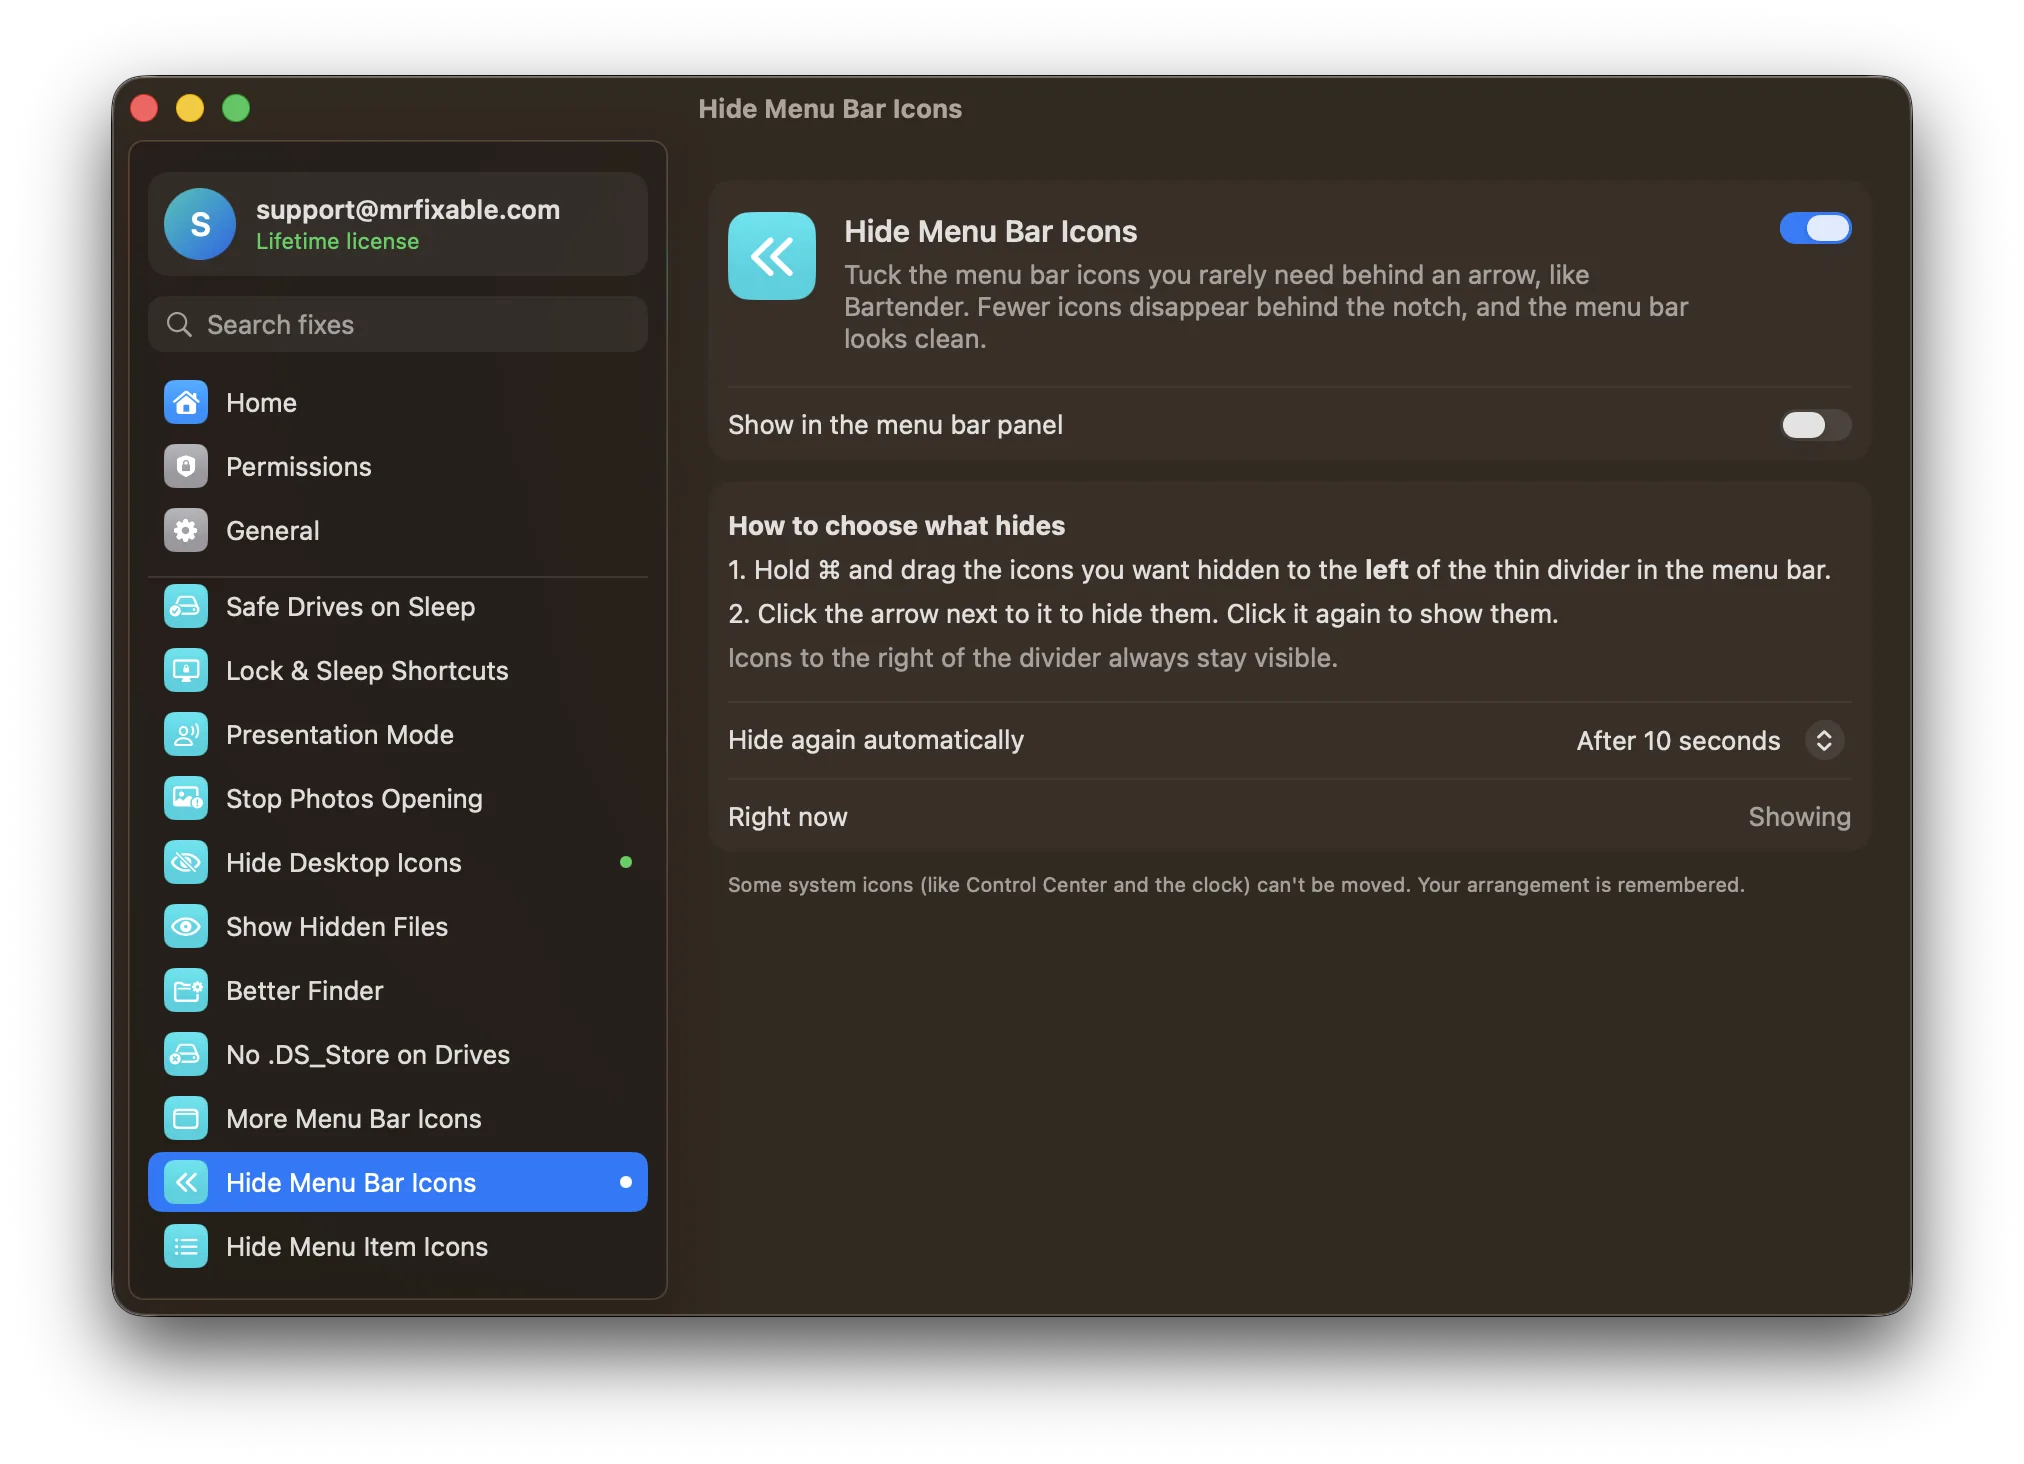Click the No .DS_Store on Drives icon

click(186, 1054)
